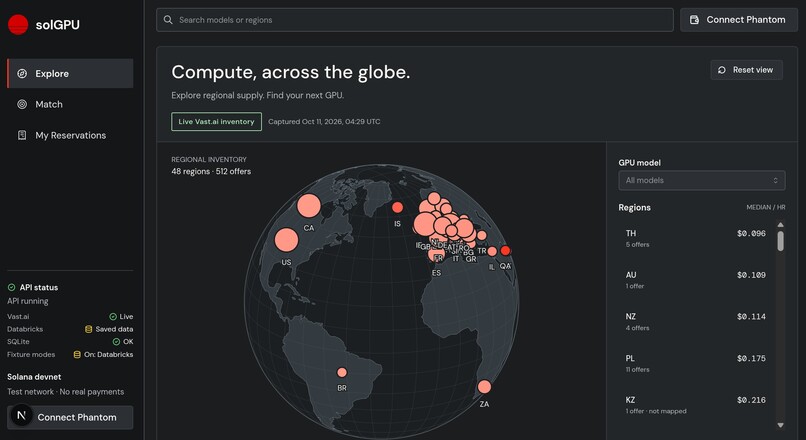This screenshot has width=806, height=440.
Task: Click Connect Phantom button in sidebar bottom
Action: [x=70, y=417]
